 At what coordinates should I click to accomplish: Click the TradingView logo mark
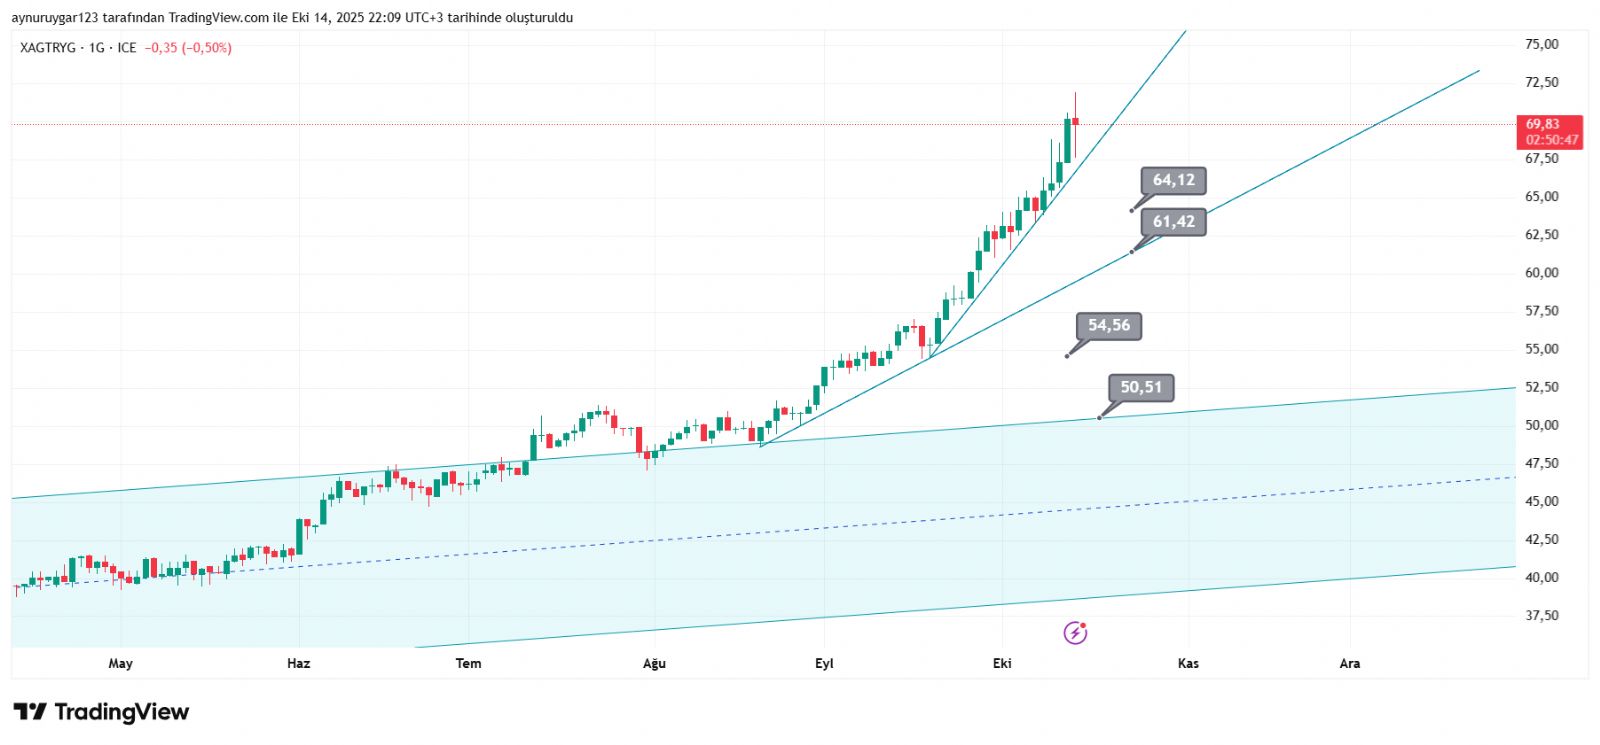pyautogui.click(x=30, y=712)
